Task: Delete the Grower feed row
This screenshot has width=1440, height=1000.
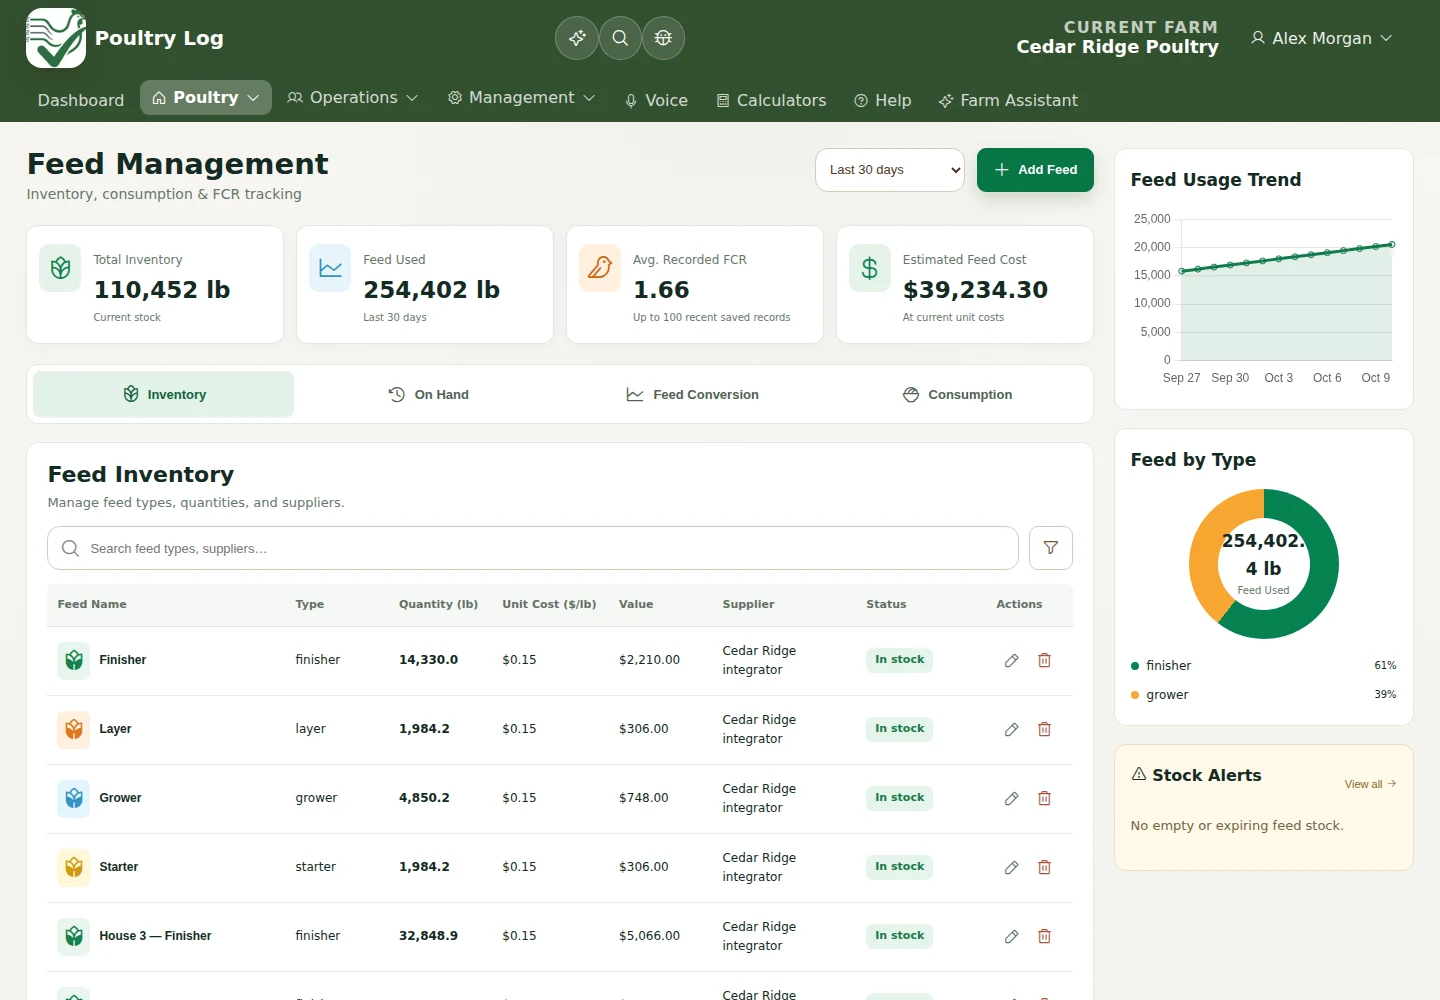Action: 1044,798
